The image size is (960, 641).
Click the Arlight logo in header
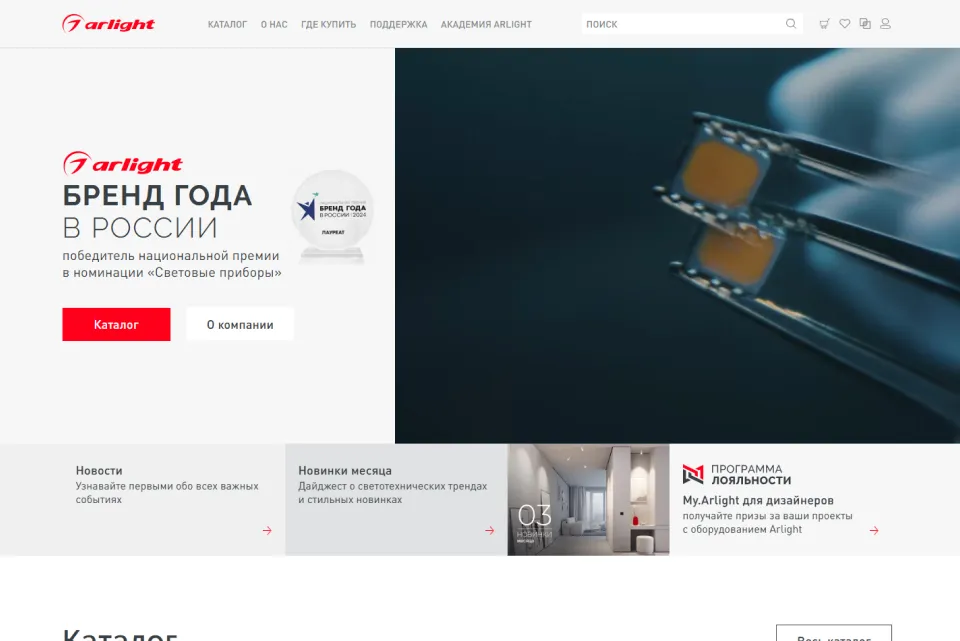108,23
